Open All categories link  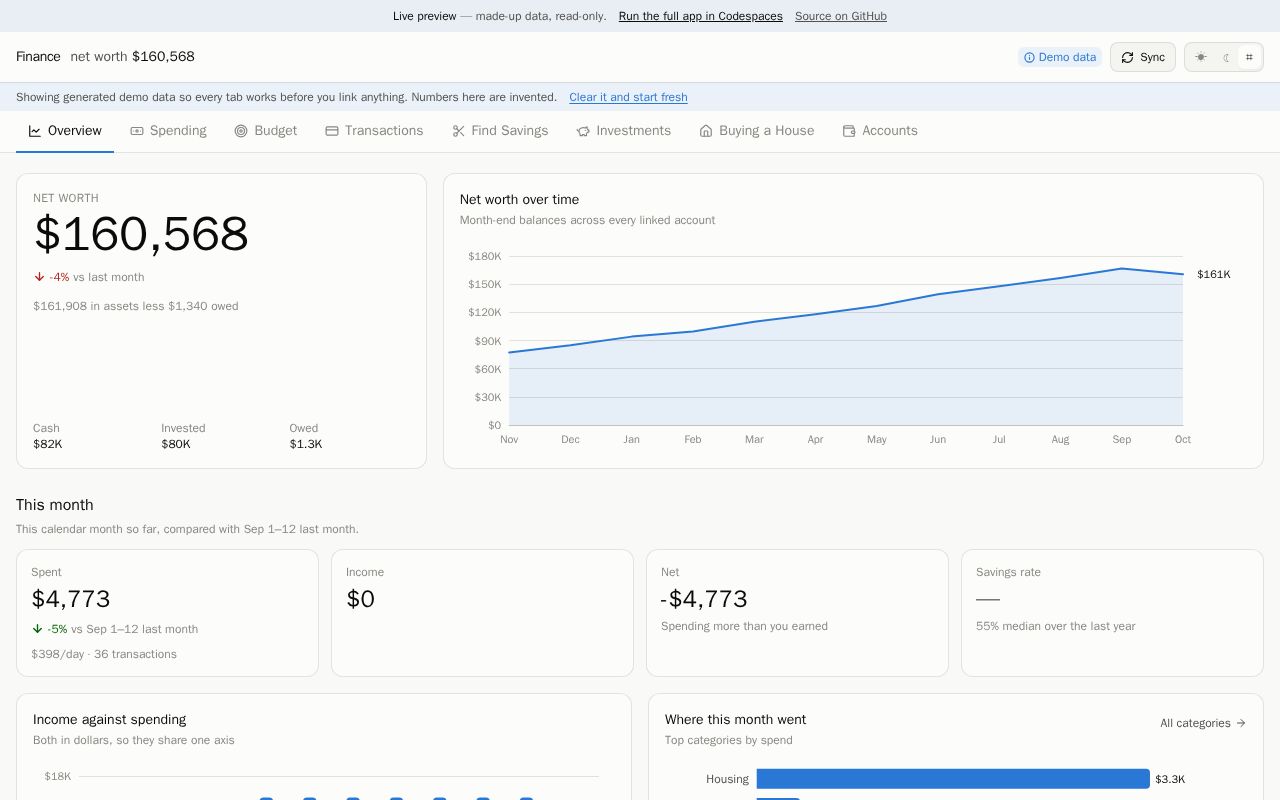[1203, 723]
